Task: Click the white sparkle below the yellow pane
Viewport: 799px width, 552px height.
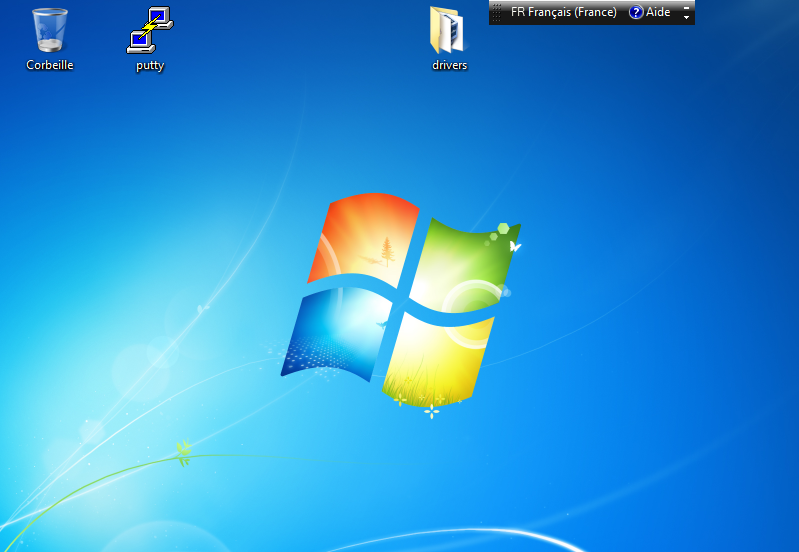Action: pos(432,410)
